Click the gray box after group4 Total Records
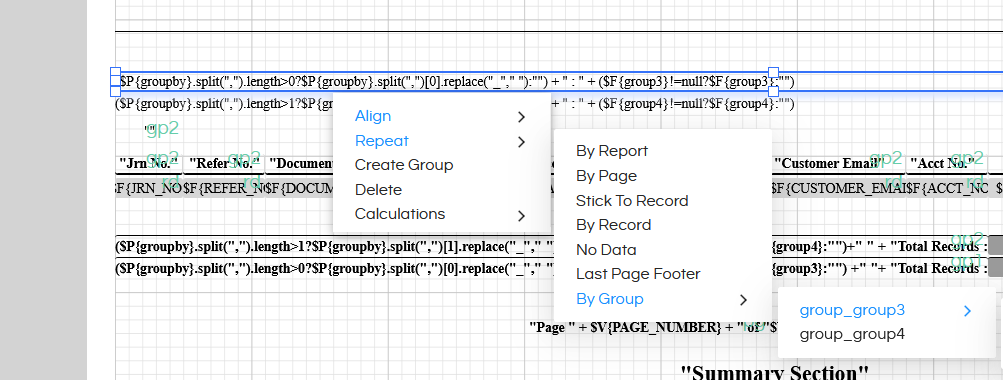1003x380 pixels. click(x=995, y=246)
